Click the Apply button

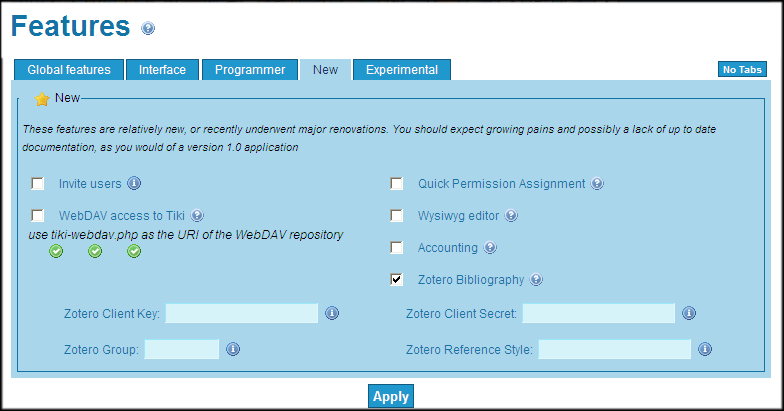tap(391, 396)
